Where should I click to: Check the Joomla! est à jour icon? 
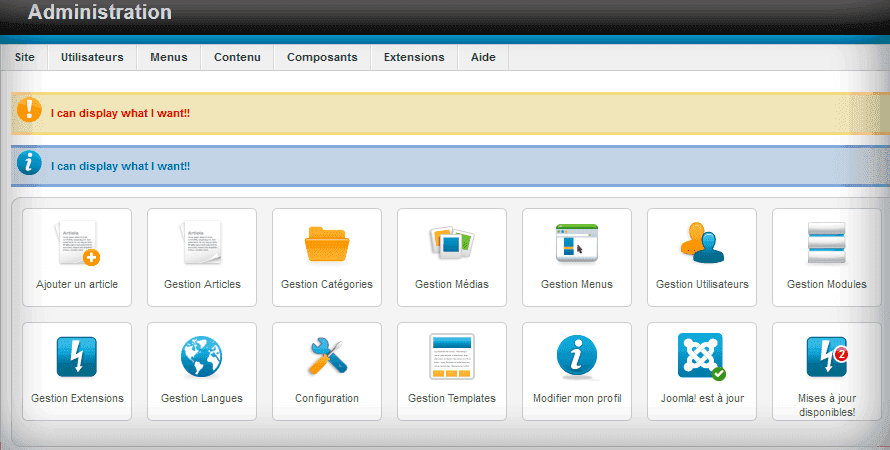pyautogui.click(x=702, y=357)
